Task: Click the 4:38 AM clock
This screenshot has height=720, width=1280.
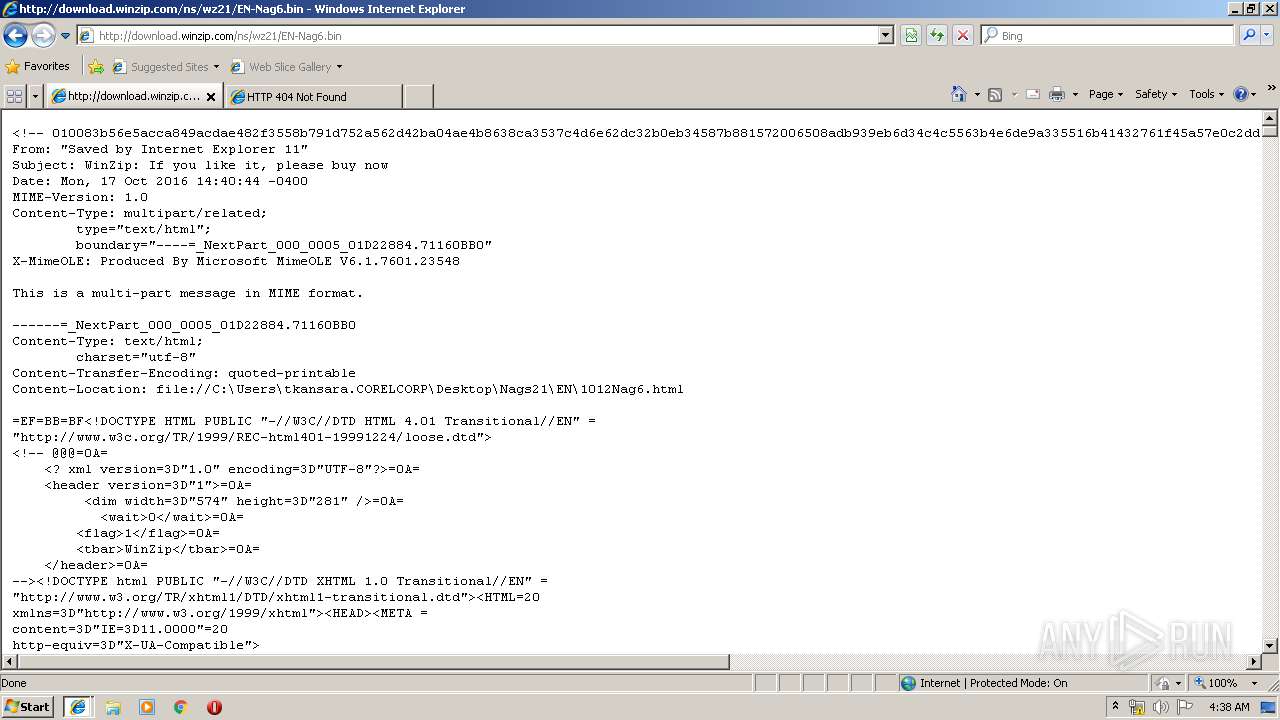Action: point(1229,707)
